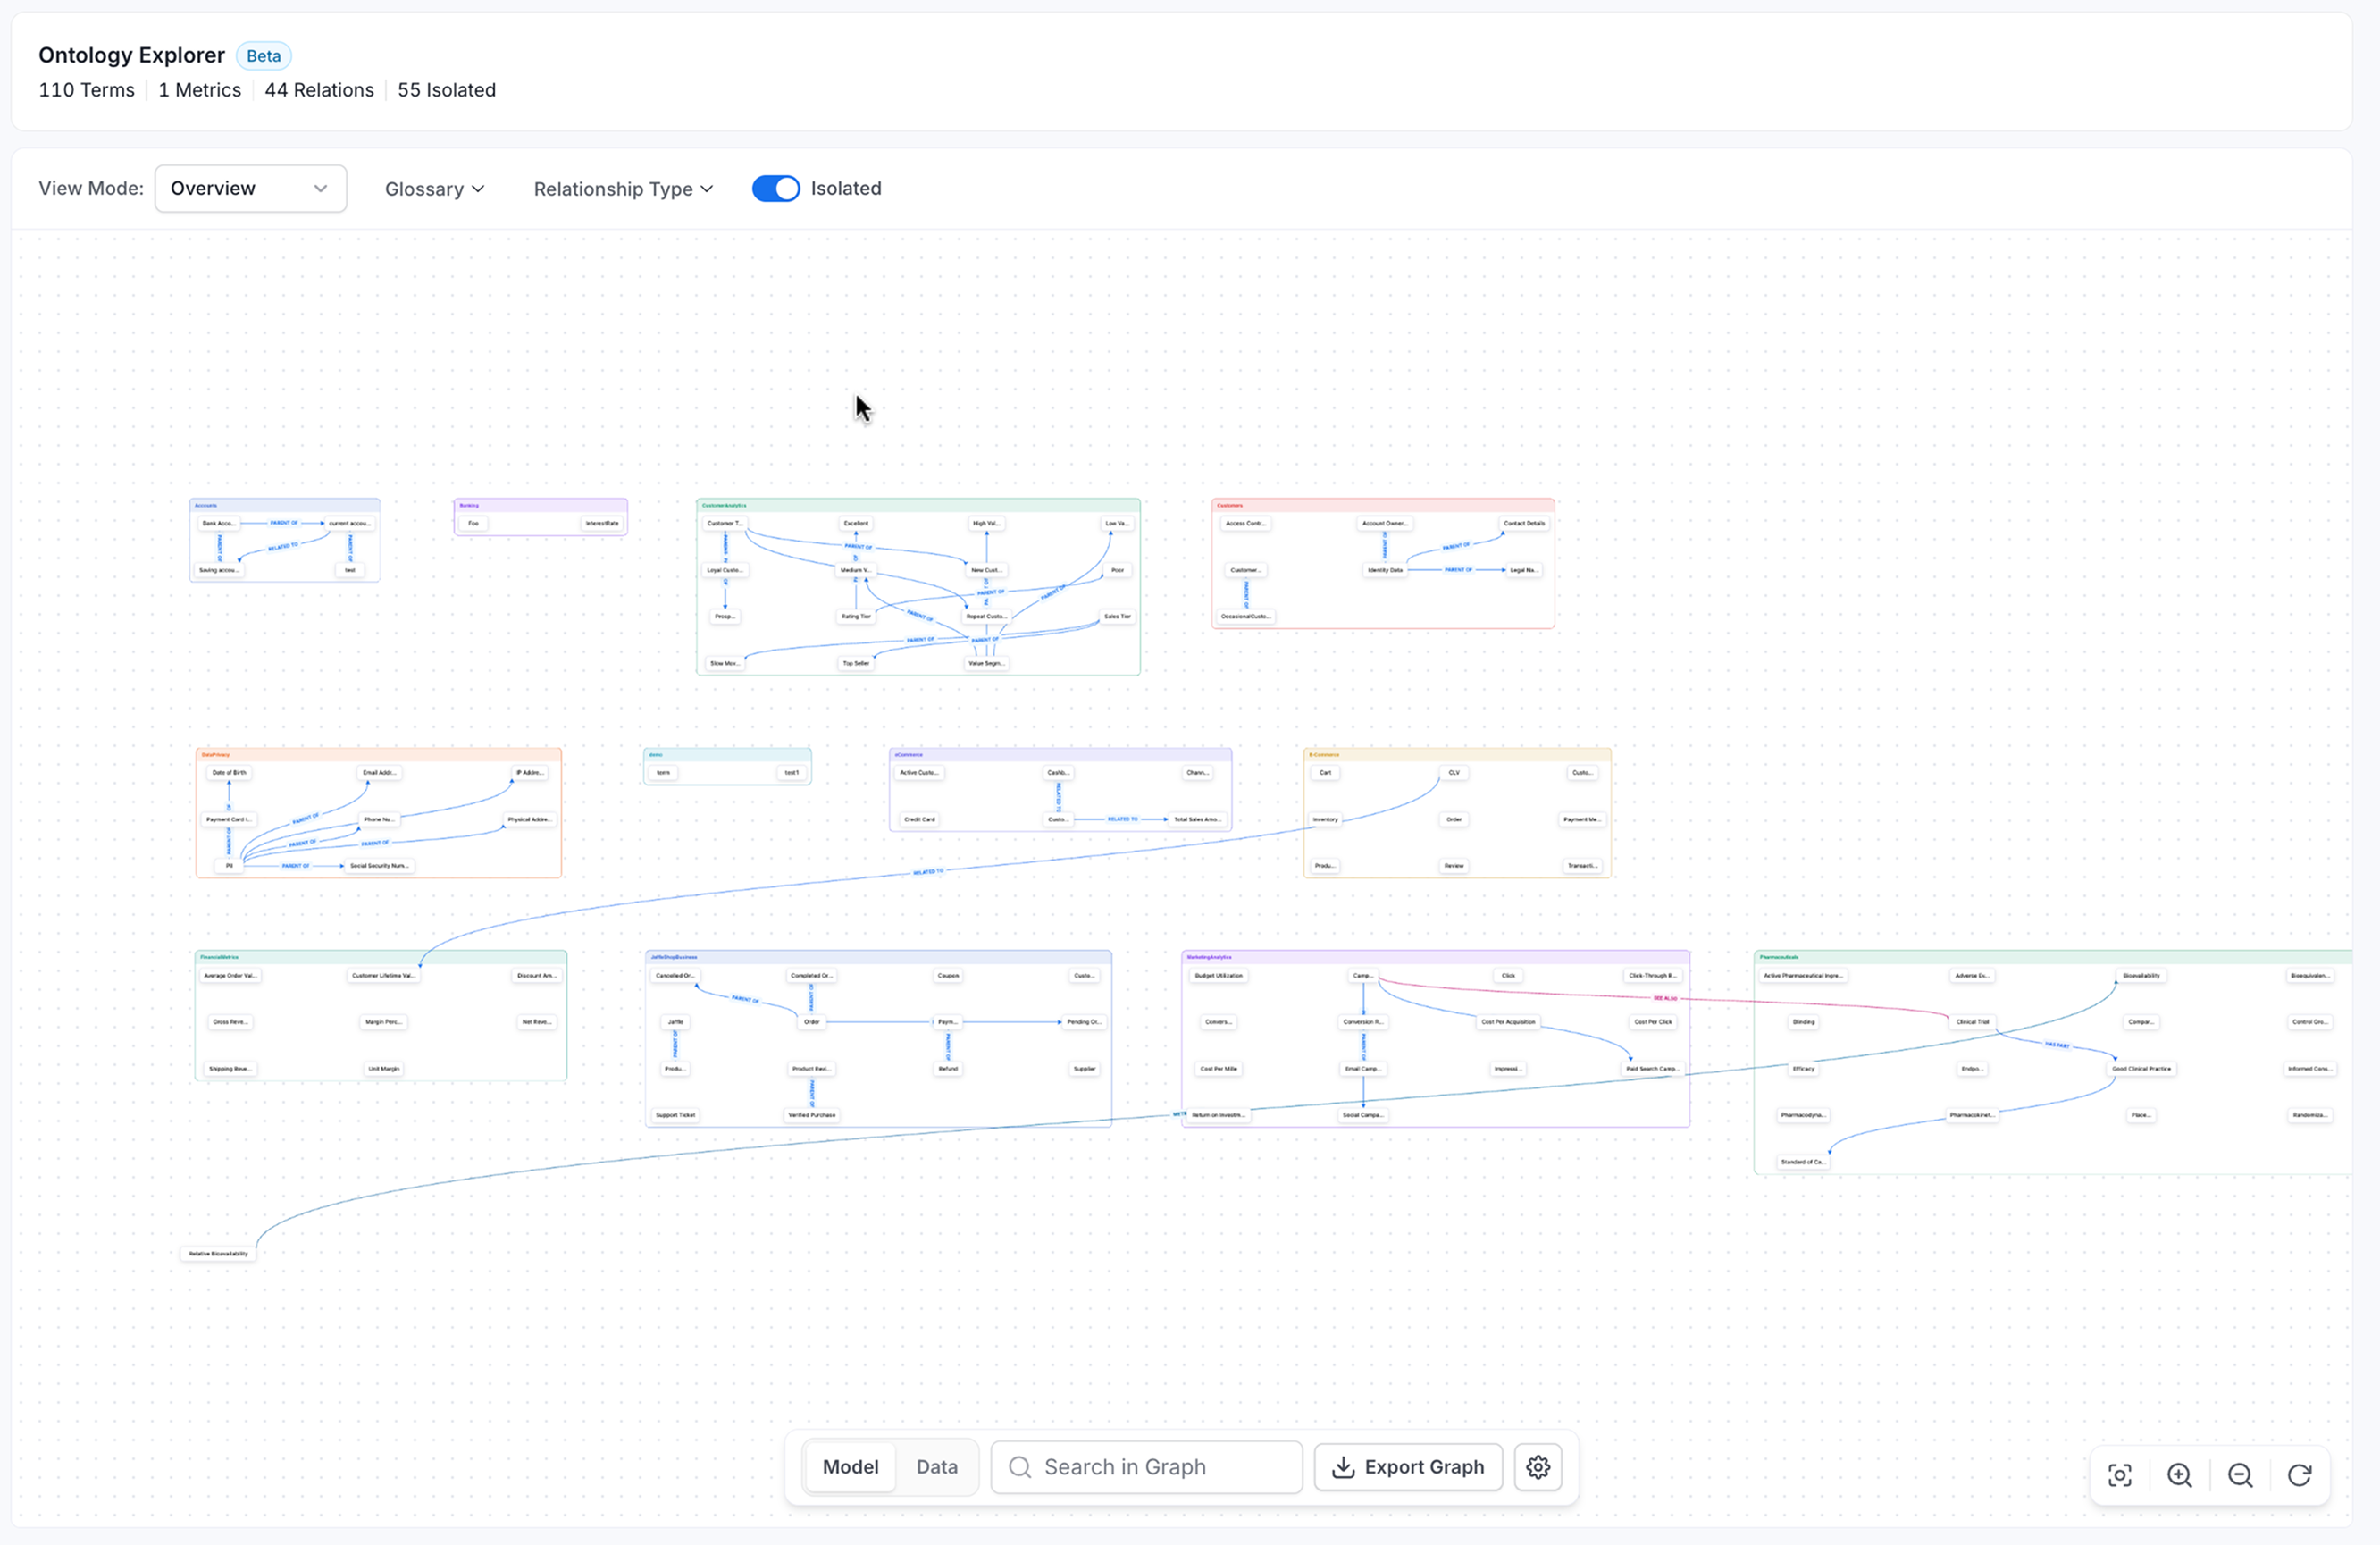Screen dimensions: 2380x1545
Task: Refresh the graph layout with the reload icon
Action: point(2300,1475)
